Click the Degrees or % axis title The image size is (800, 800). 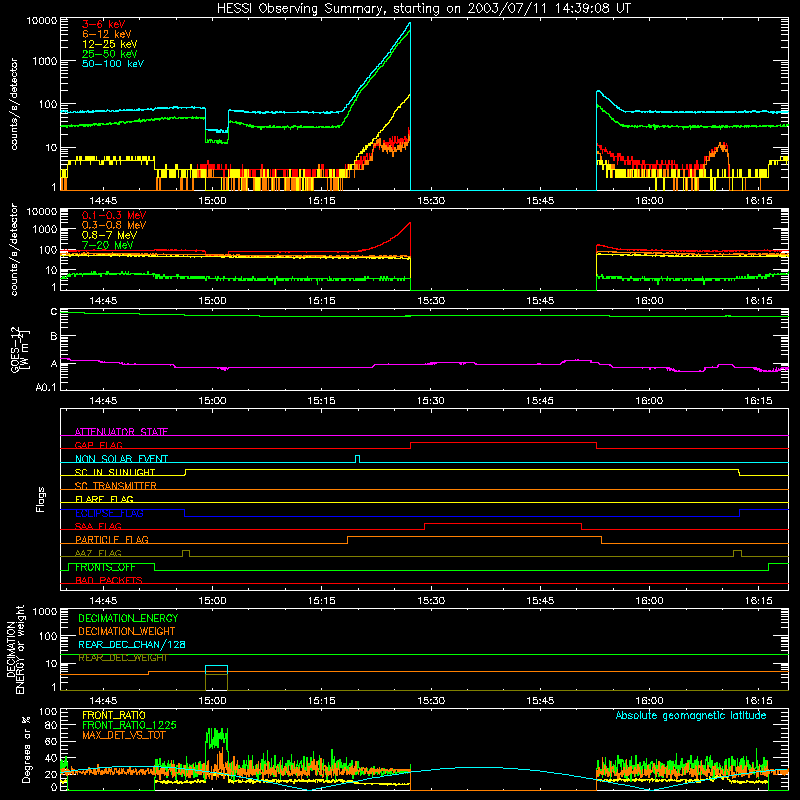tap(26, 749)
